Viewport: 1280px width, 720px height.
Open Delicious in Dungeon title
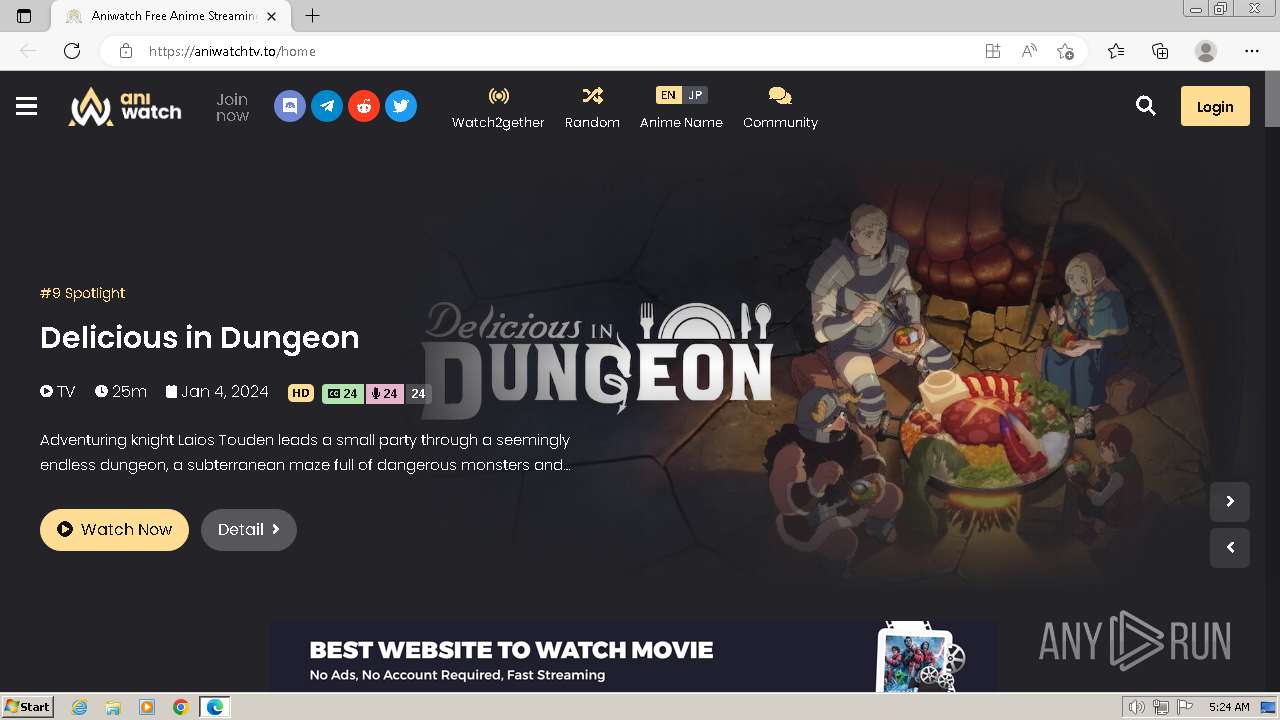[200, 338]
